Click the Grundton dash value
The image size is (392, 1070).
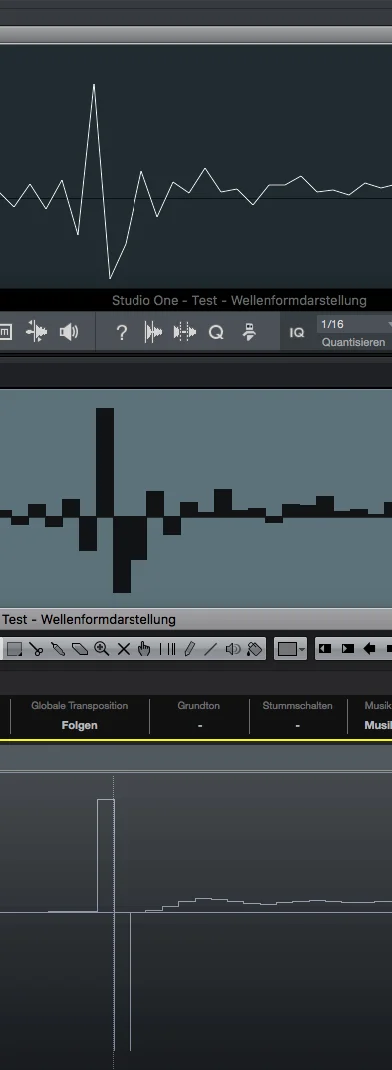(199, 725)
